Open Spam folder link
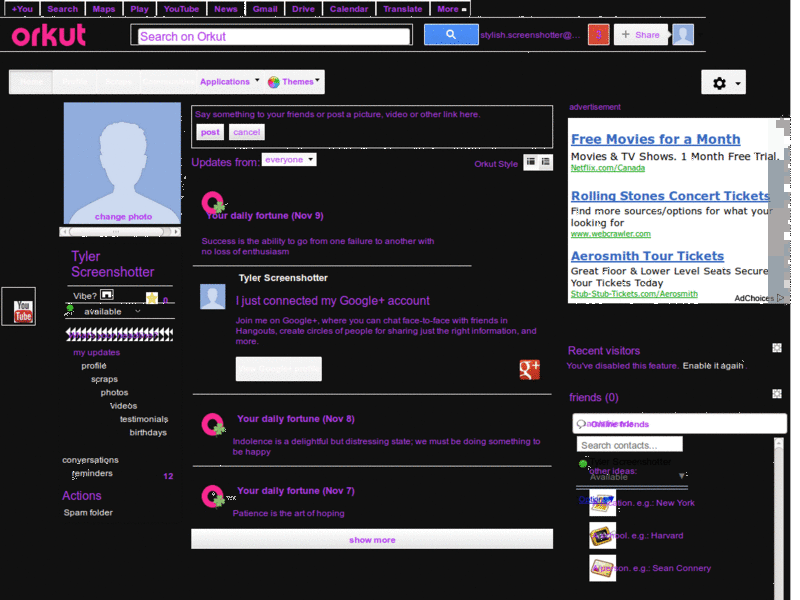Viewport: 800px width, 600px height. pos(88,512)
